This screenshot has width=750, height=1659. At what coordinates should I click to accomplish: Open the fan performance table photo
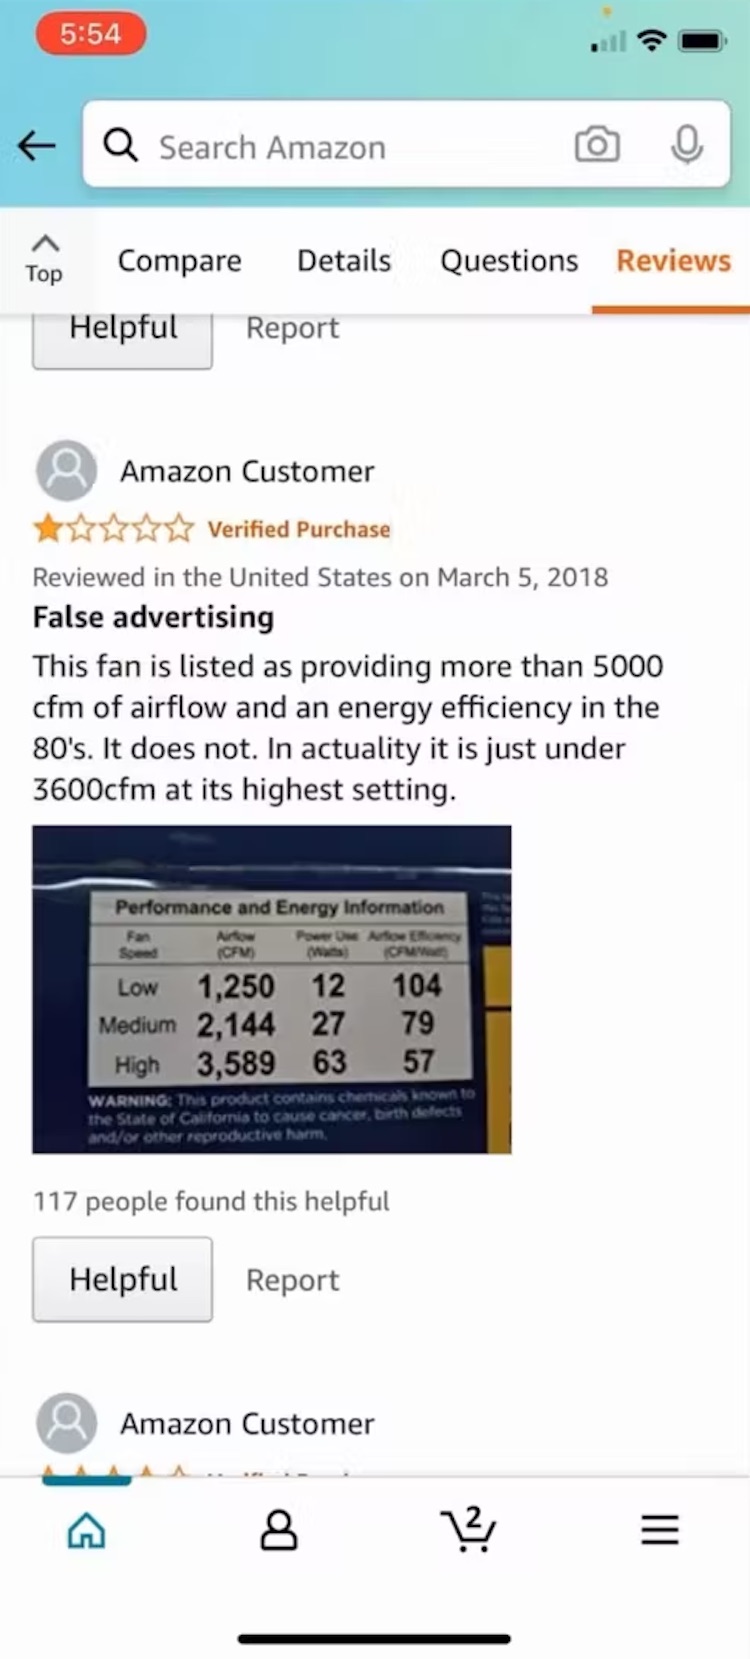(272, 989)
